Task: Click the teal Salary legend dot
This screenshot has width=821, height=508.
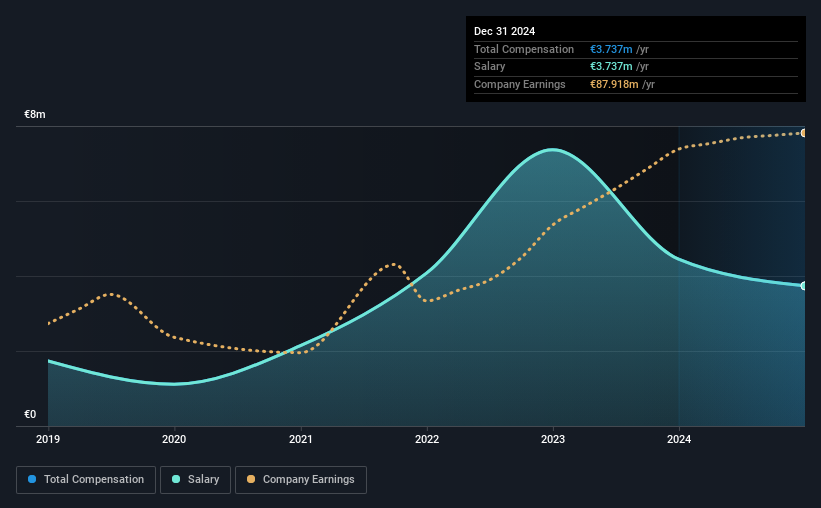Action: (x=176, y=479)
